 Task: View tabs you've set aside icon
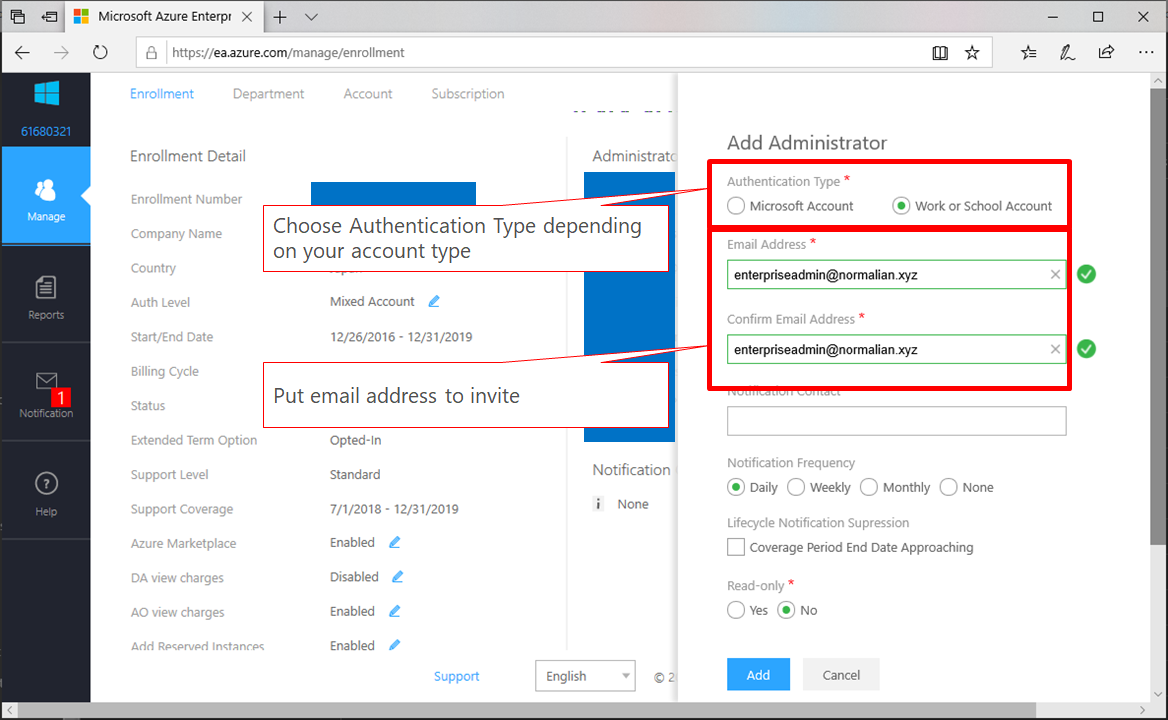(x=18, y=17)
